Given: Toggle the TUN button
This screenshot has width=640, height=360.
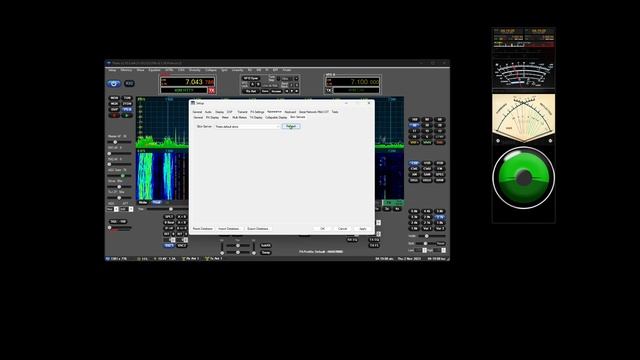Looking at the screenshot, I should click(127, 98).
